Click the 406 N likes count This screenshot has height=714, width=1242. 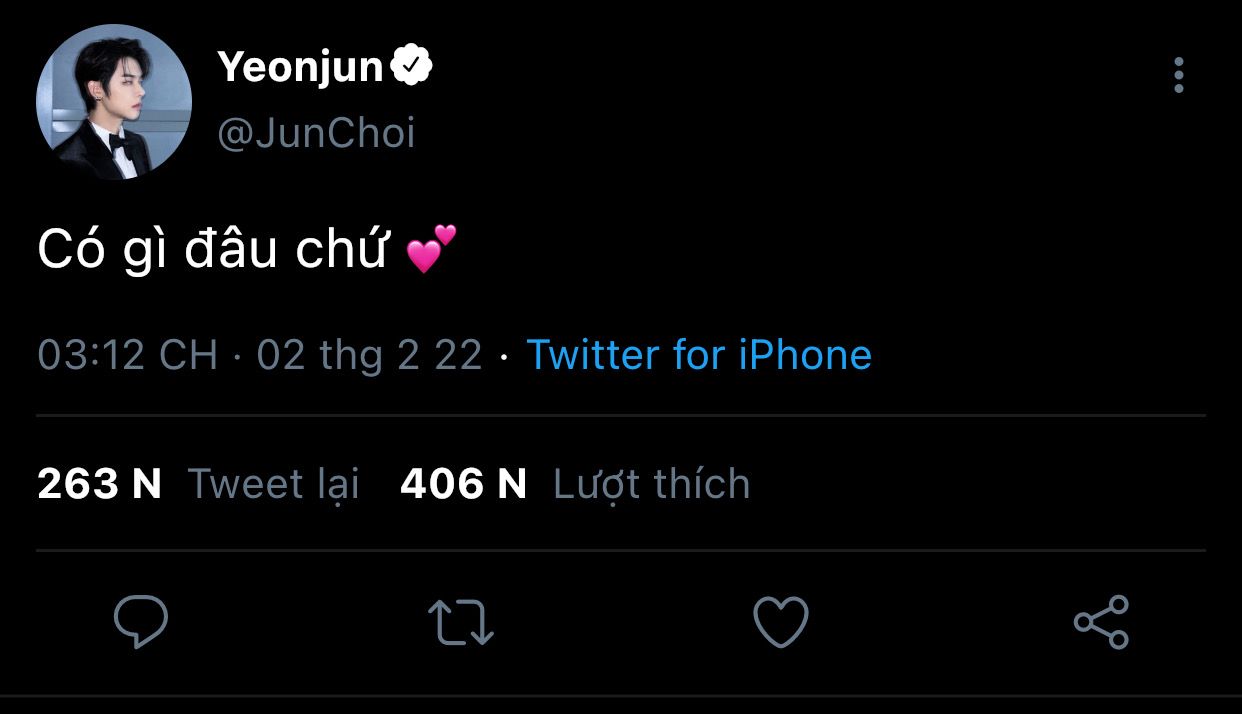point(463,484)
